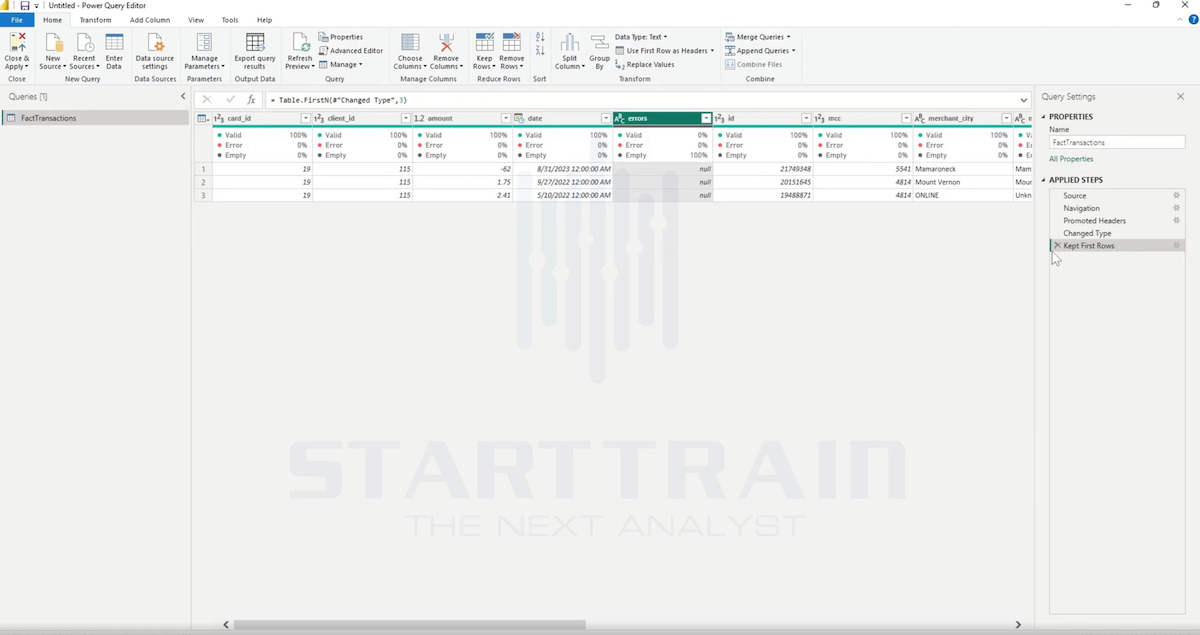Open the Merge Queries dropdown

pyautogui.click(x=757, y=37)
